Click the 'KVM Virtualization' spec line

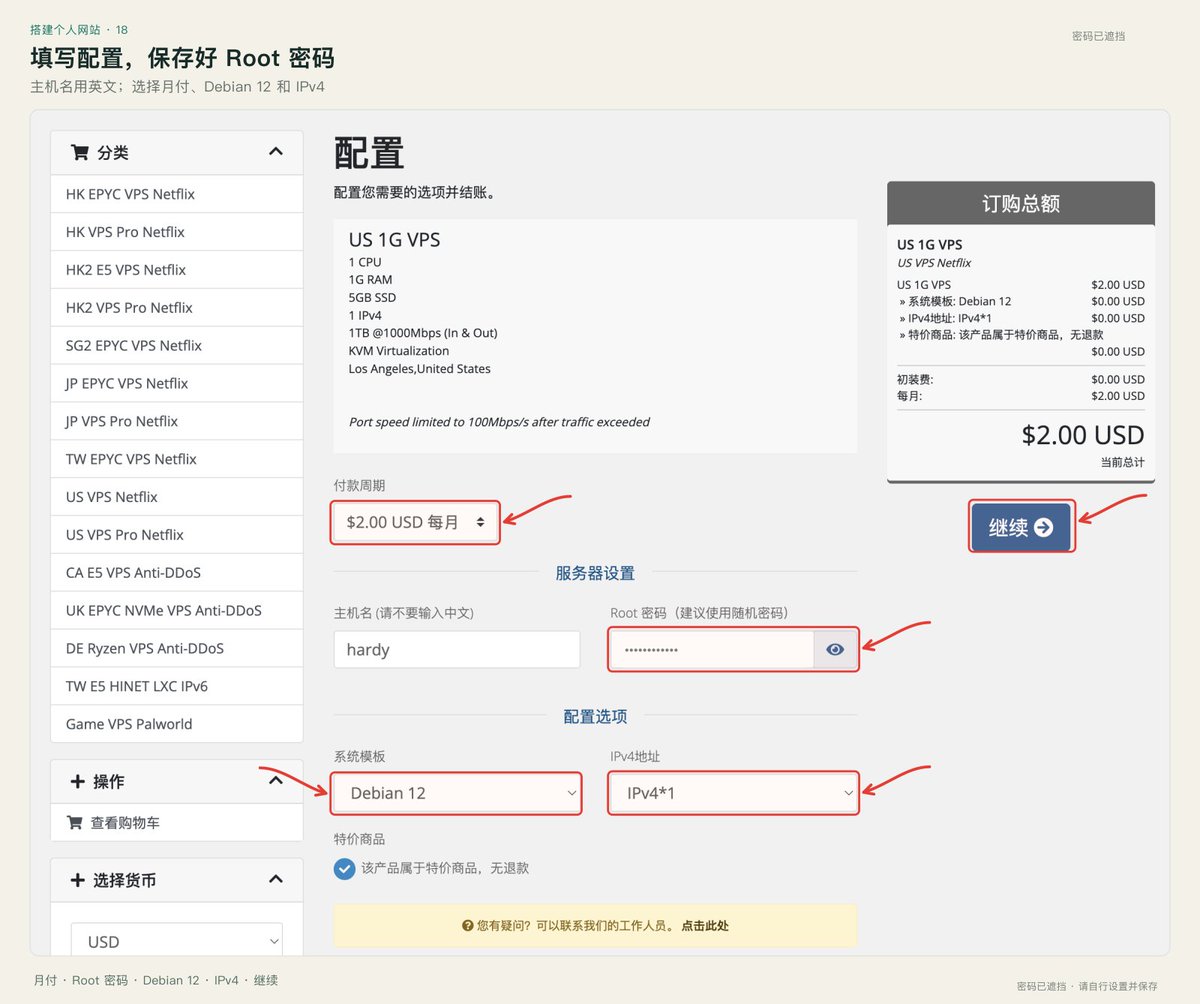click(x=399, y=351)
